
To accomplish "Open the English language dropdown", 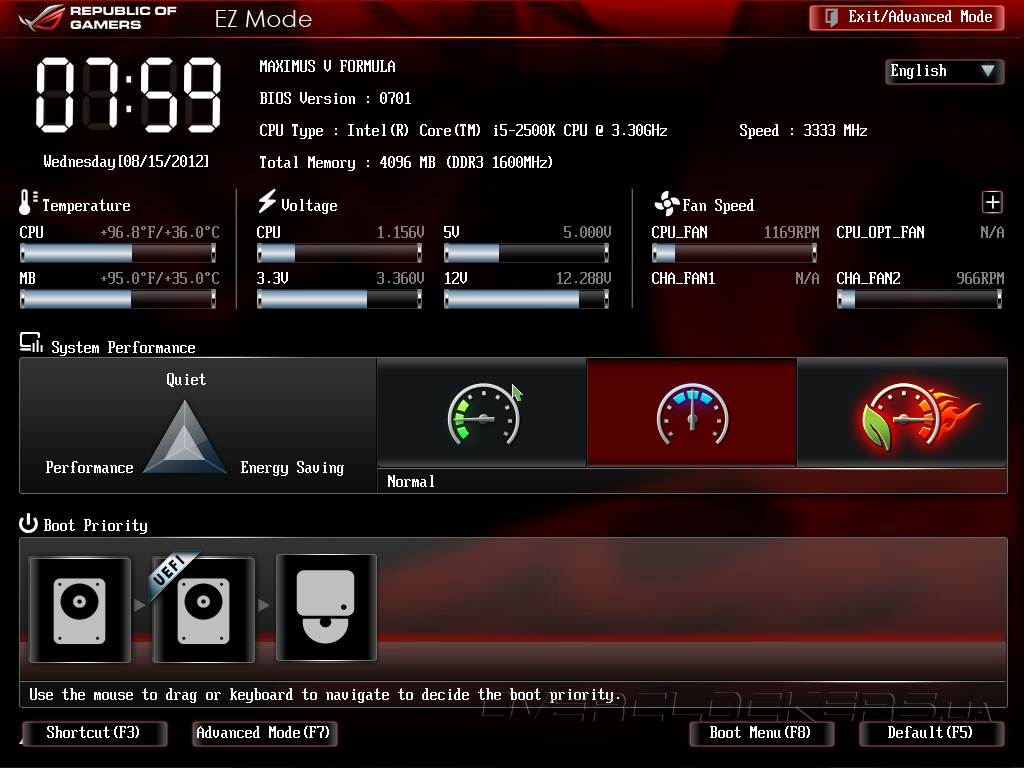I will click(x=944, y=71).
